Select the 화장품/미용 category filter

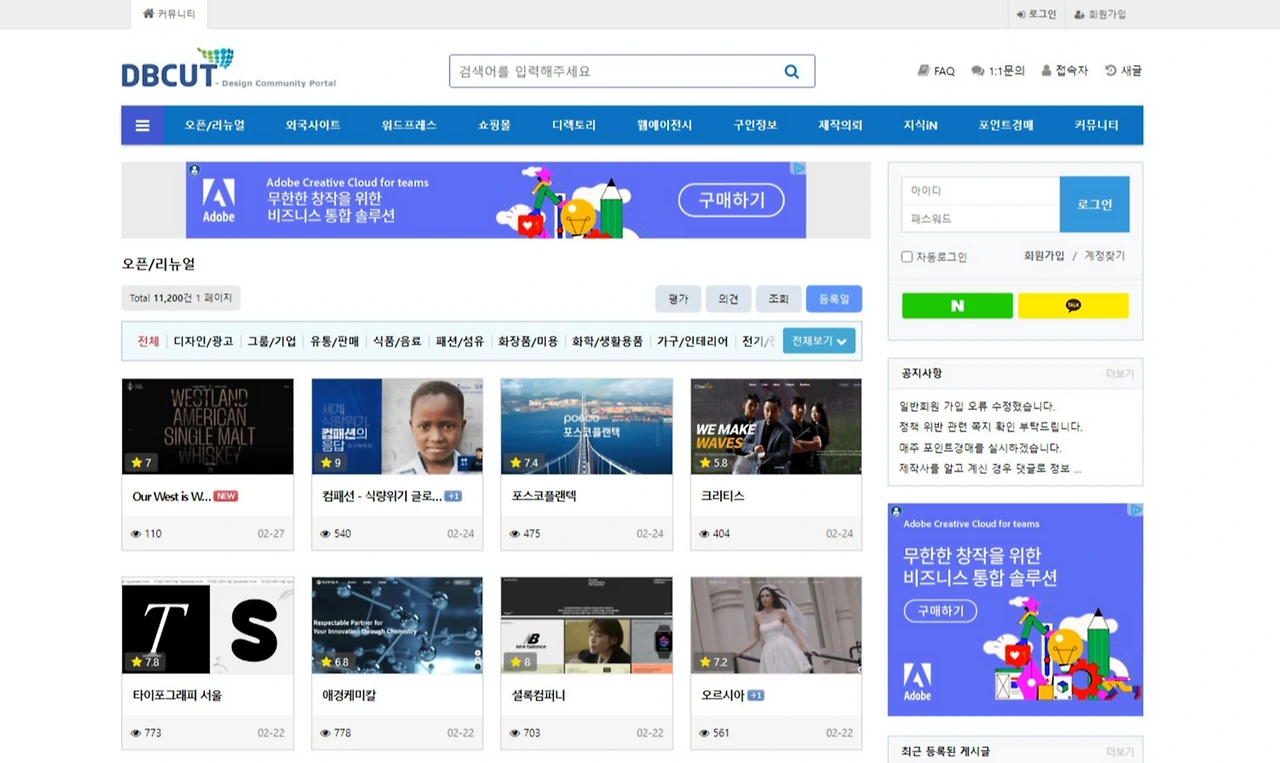click(x=529, y=341)
